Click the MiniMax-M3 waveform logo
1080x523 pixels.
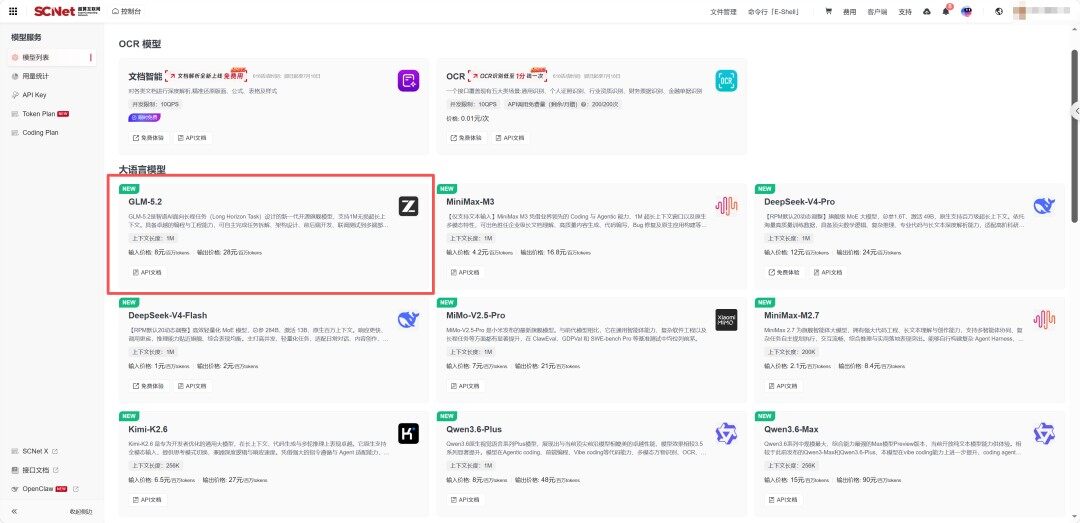[x=726, y=206]
